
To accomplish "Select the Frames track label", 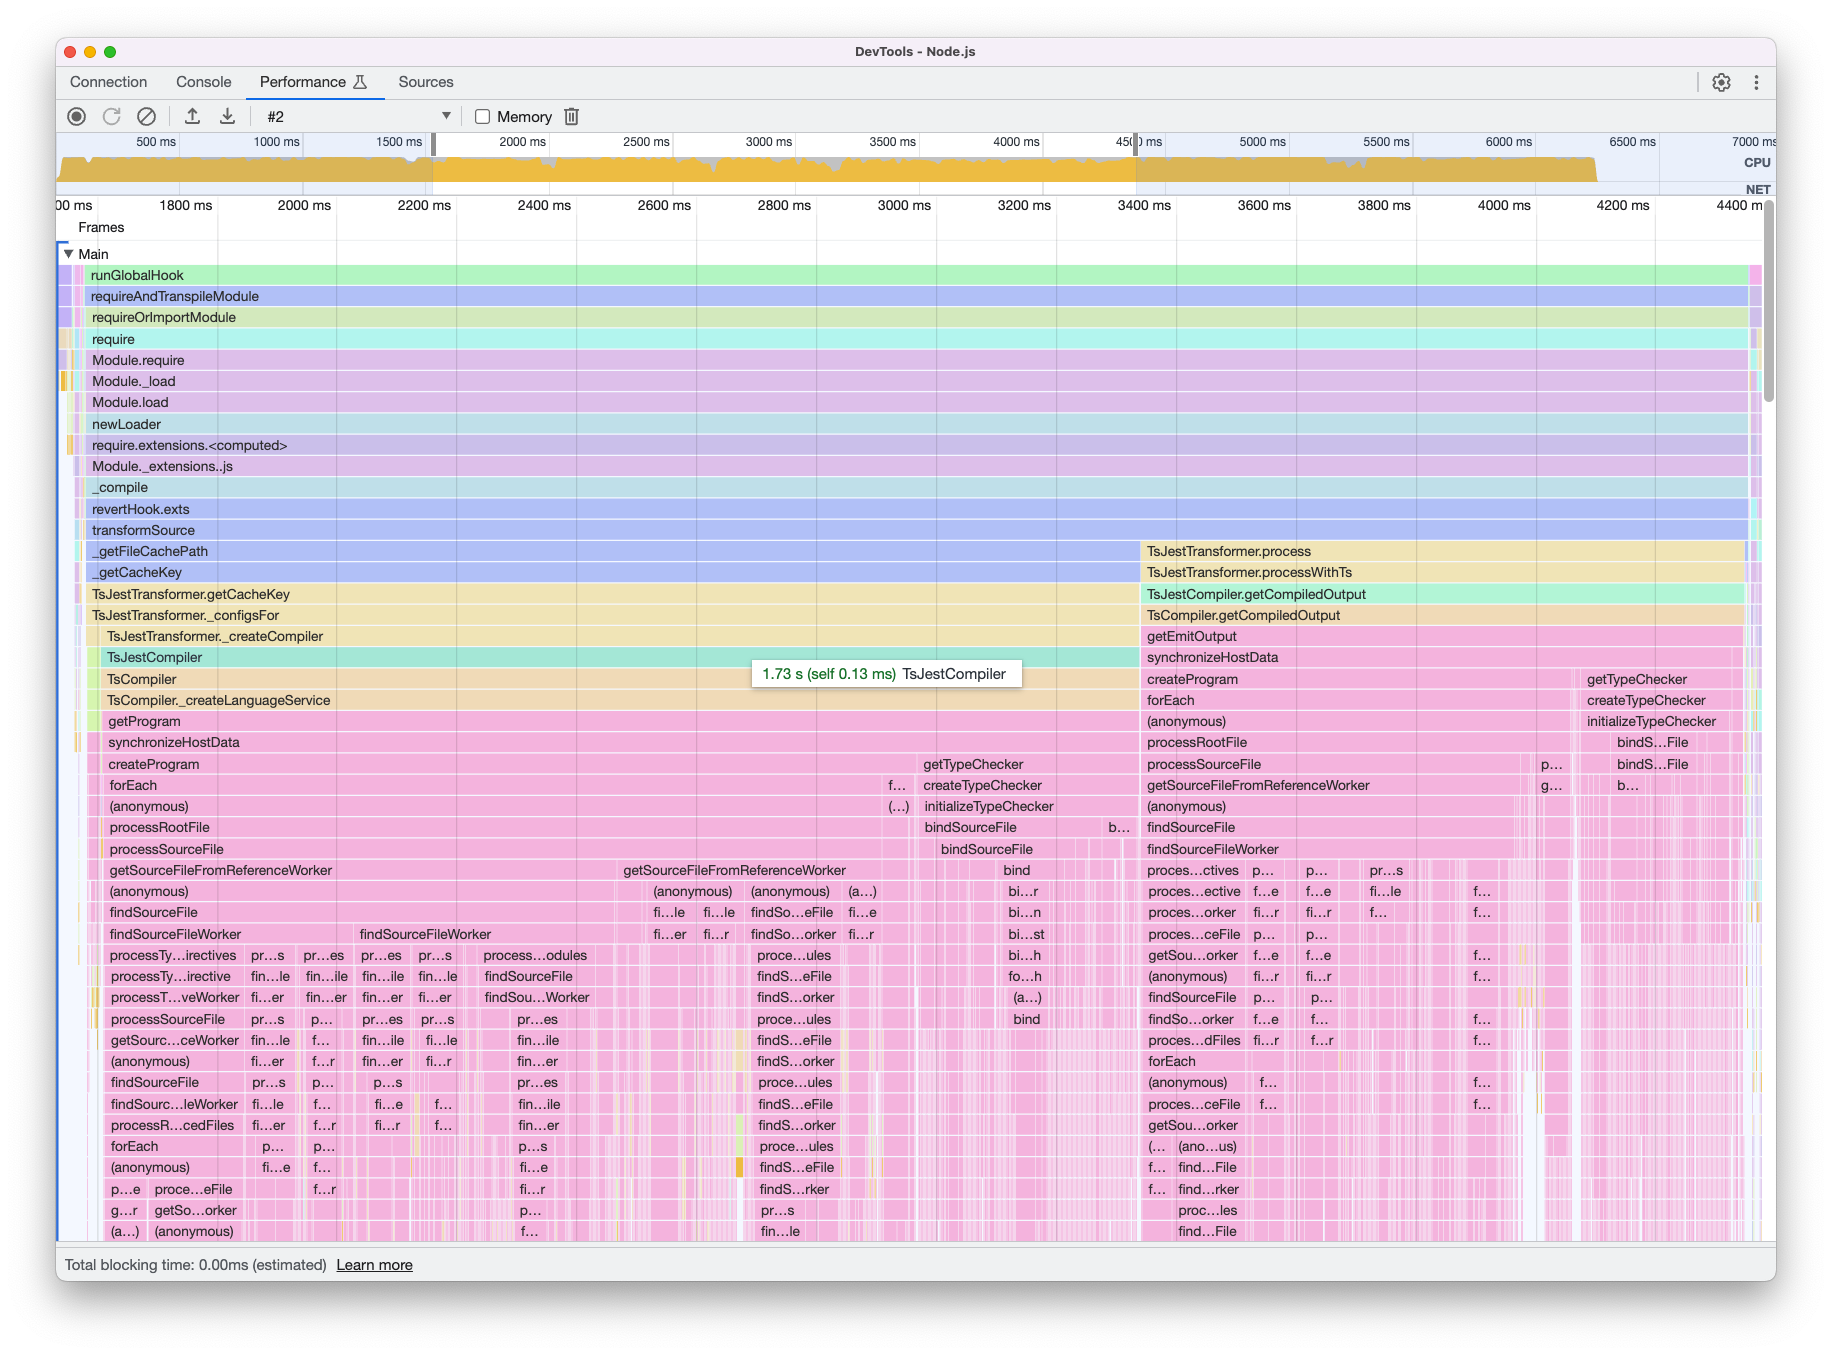I will (x=101, y=227).
